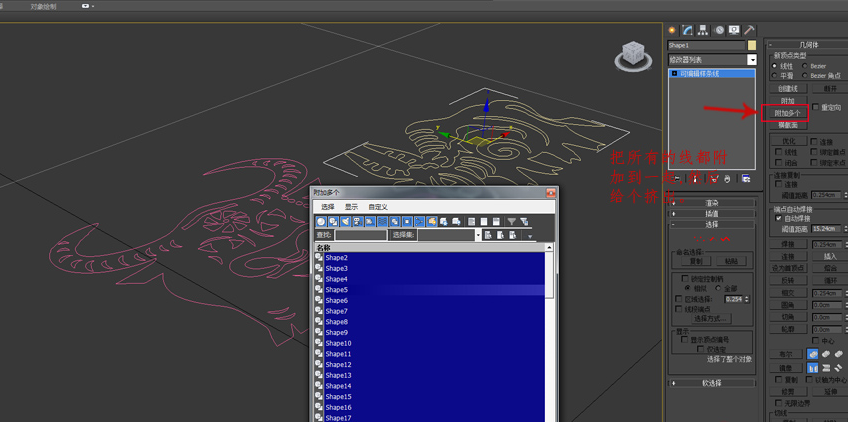
Task: Open the Hierarchy command panel tab
Action: click(x=703, y=30)
